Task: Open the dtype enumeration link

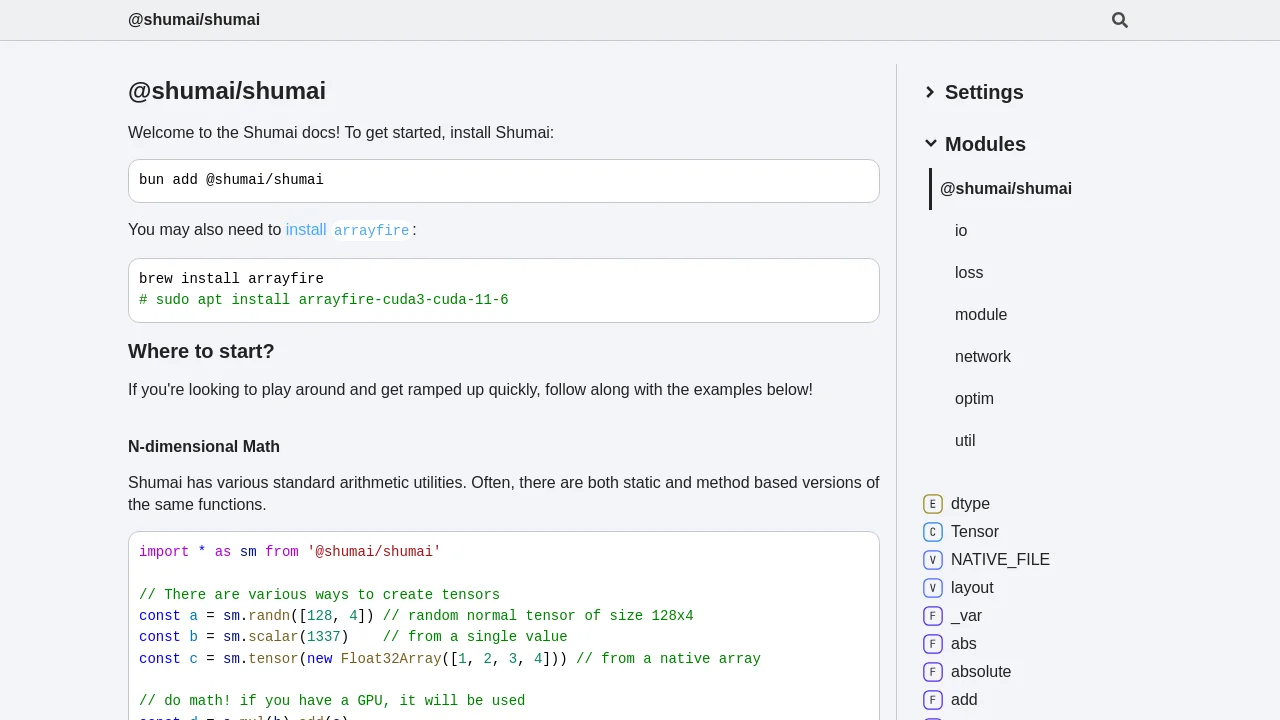Action: pyautogui.click(x=970, y=504)
